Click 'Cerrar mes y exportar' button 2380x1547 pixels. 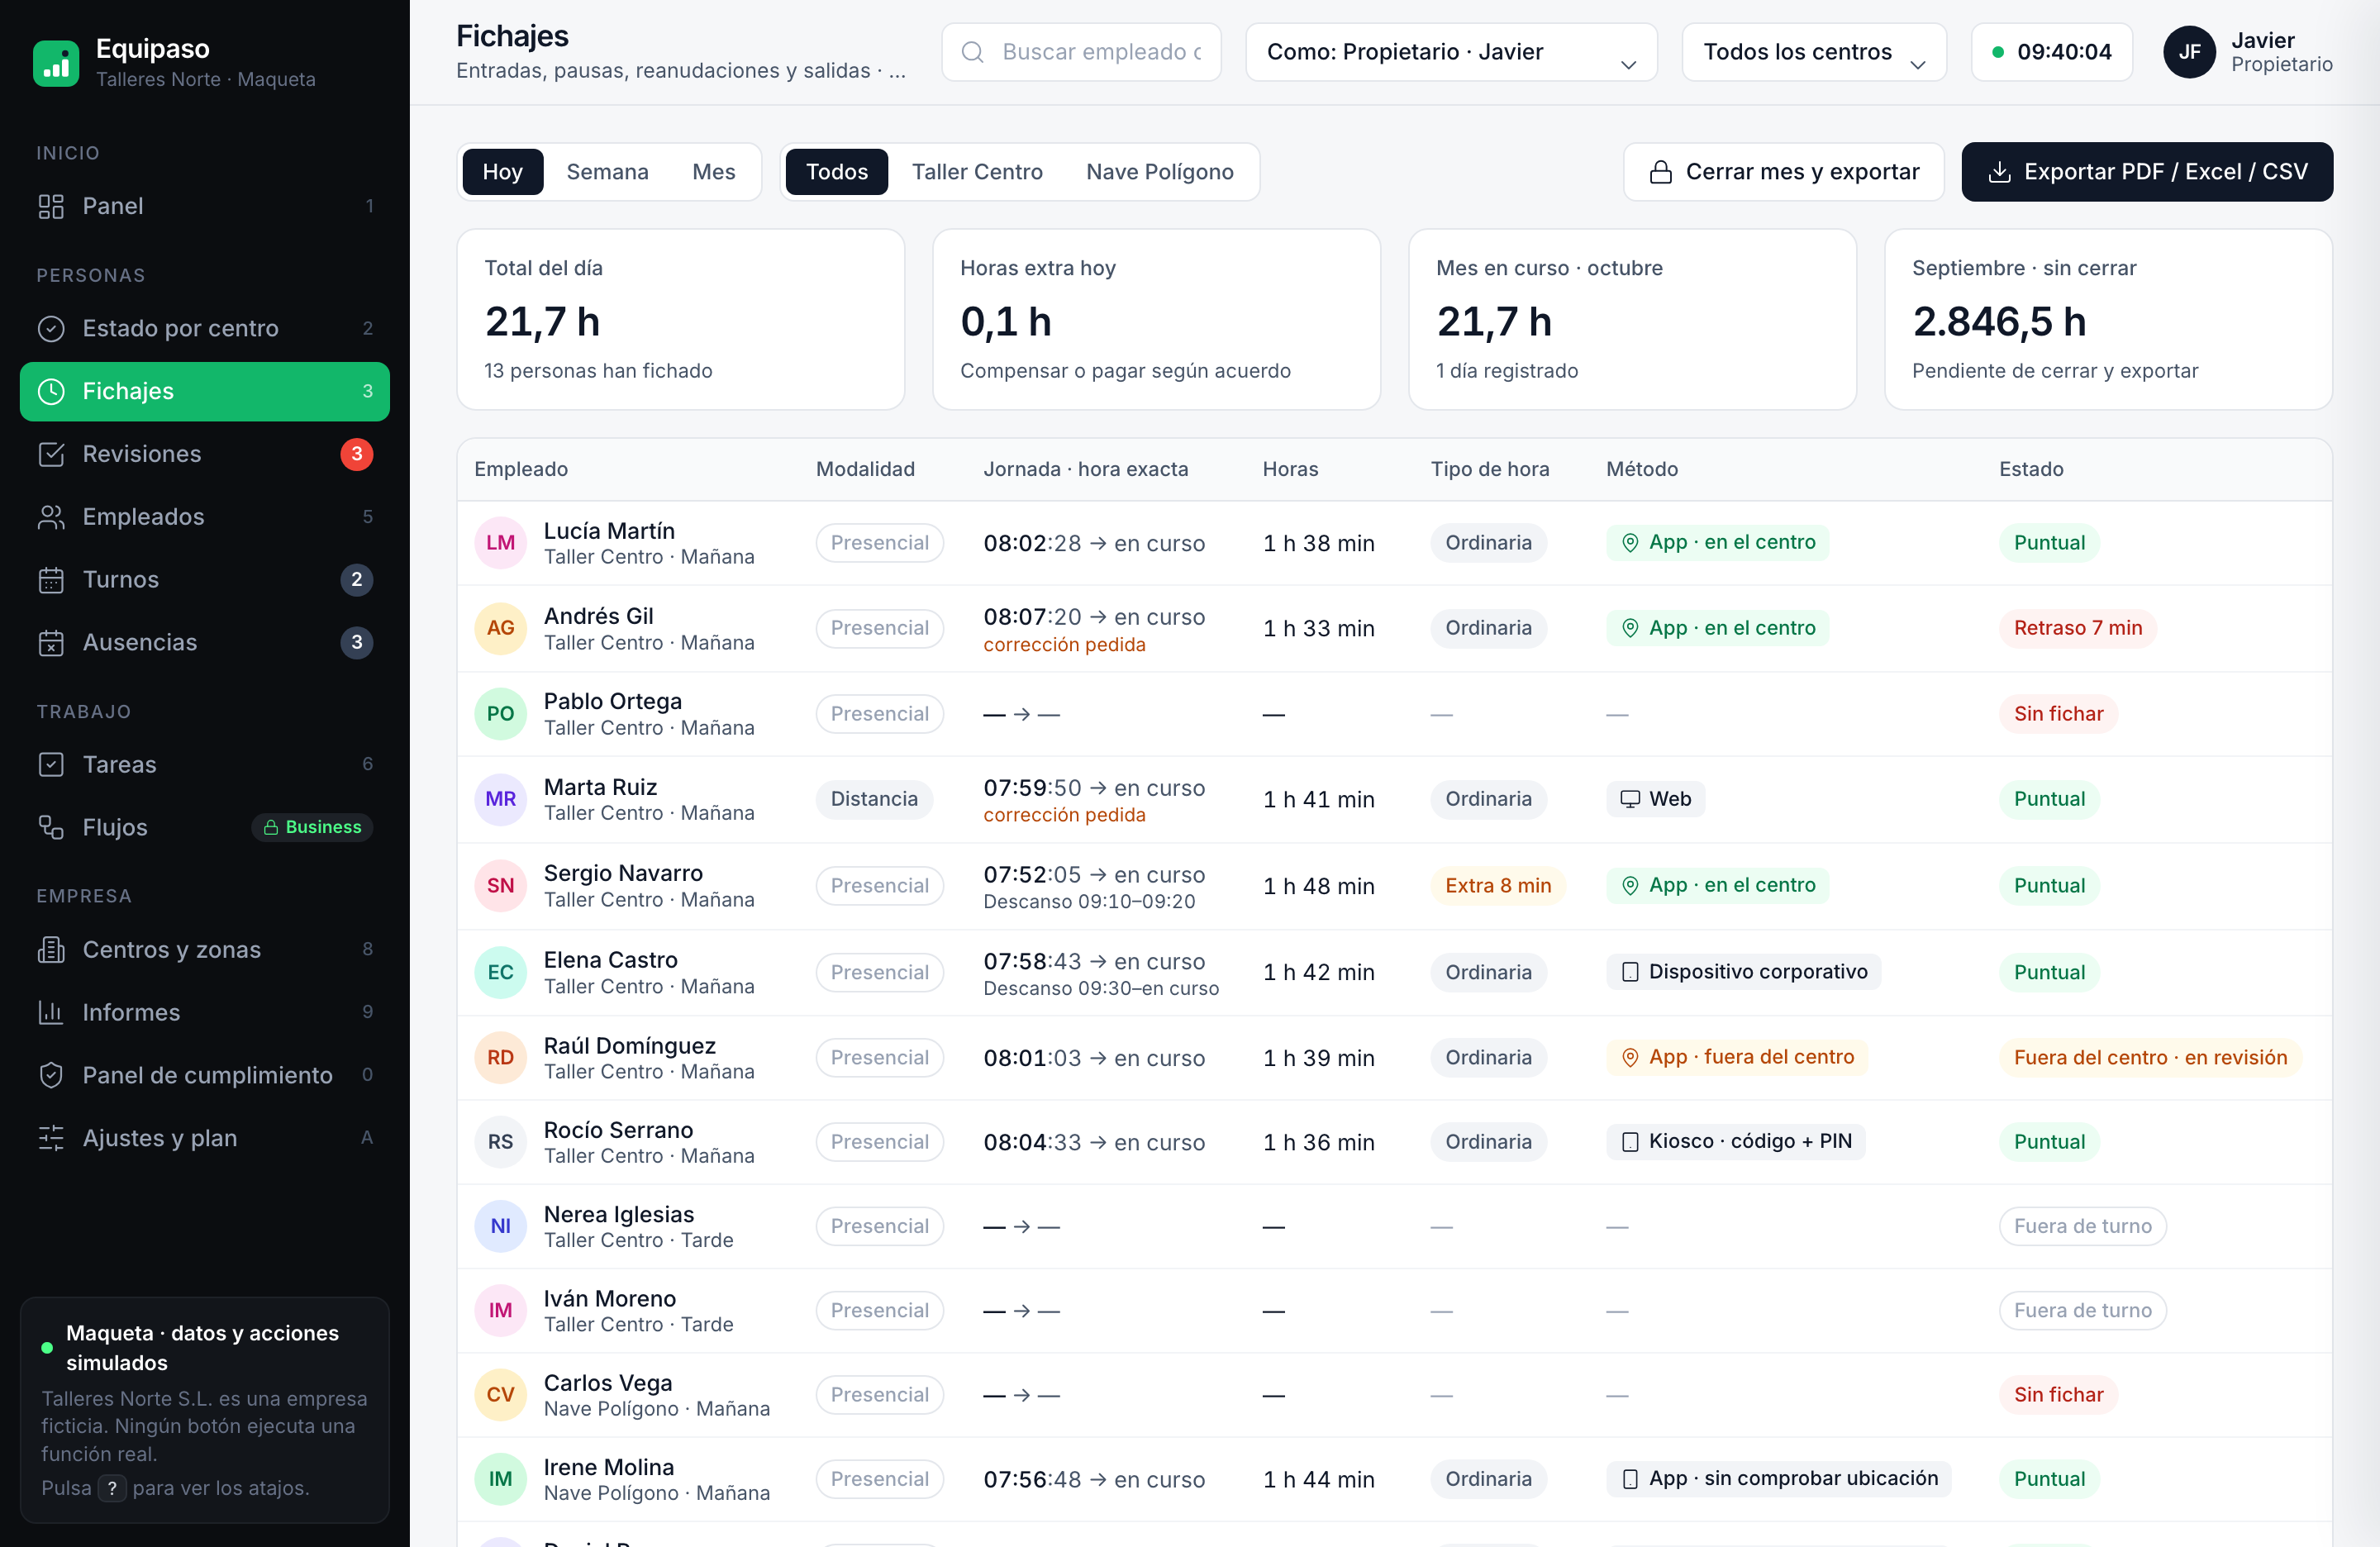click(1783, 172)
